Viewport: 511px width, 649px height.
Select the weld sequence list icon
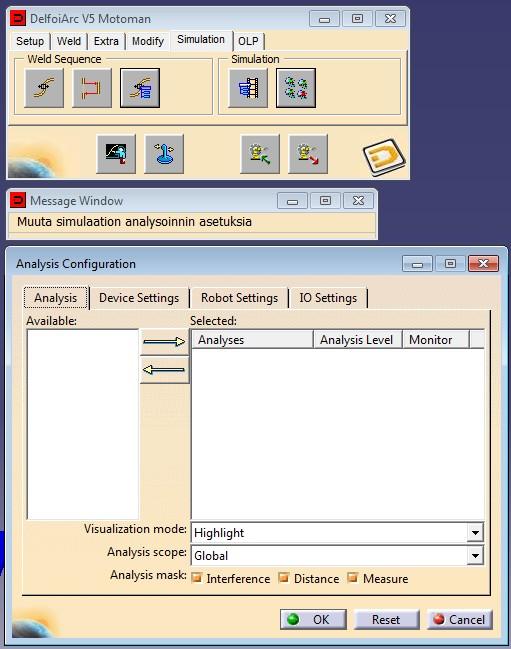coord(140,88)
